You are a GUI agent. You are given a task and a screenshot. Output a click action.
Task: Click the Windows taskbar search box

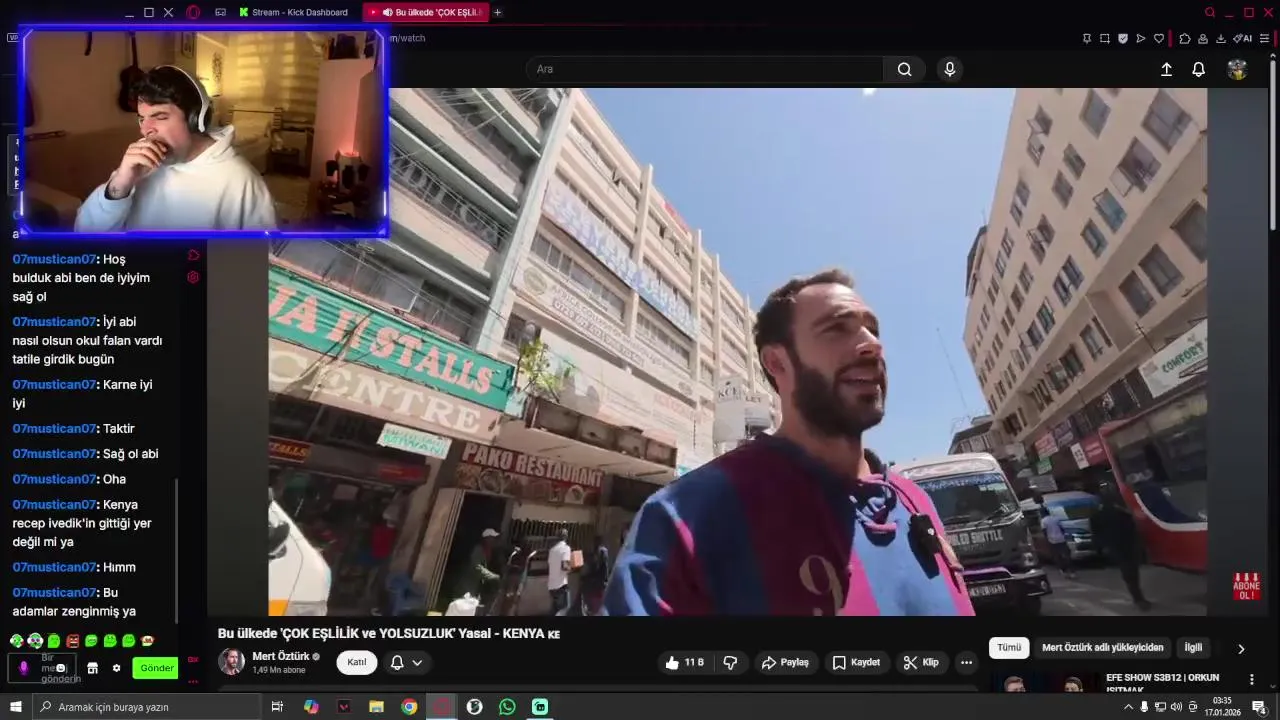tap(148, 707)
